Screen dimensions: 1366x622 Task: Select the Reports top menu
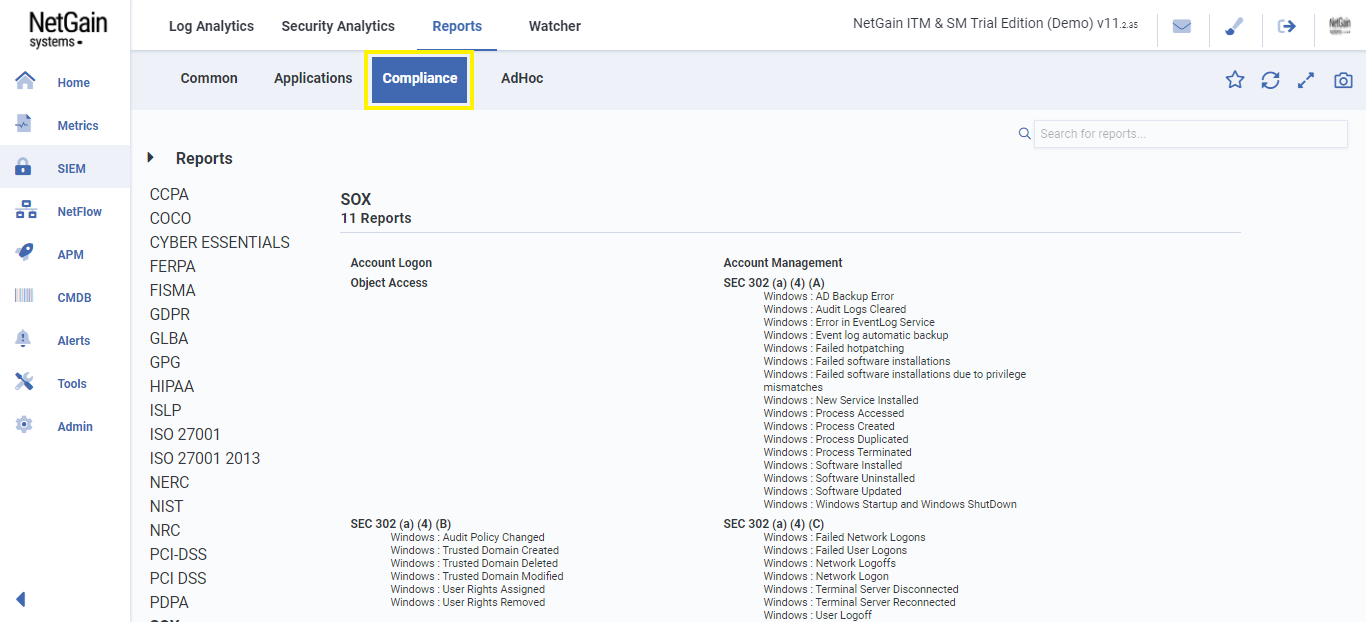pos(457,26)
